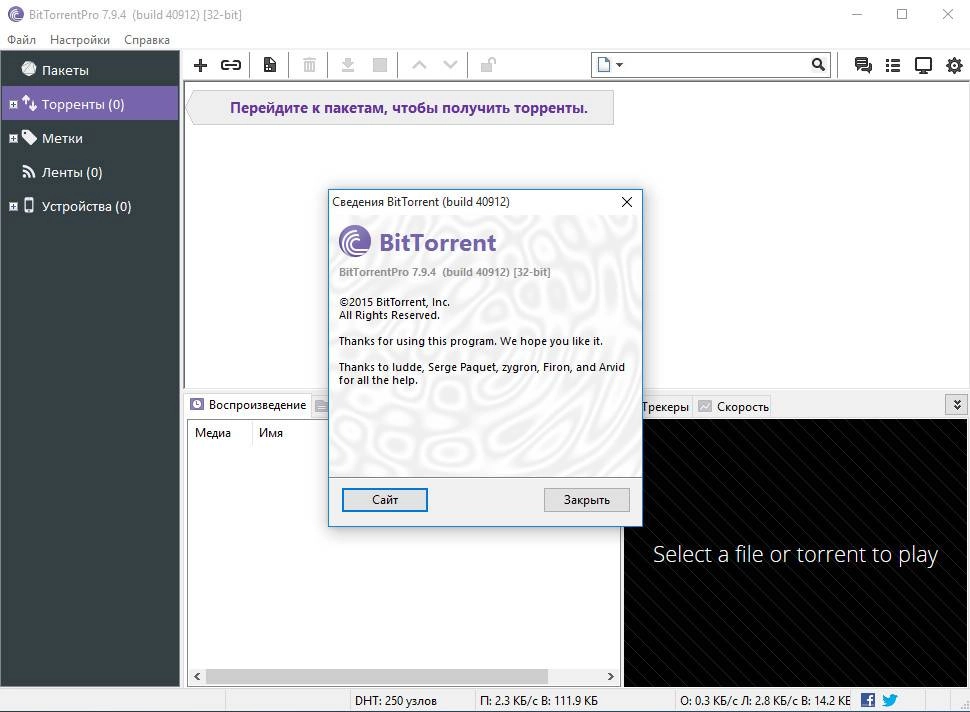Open search provider dropdown arrow
The width and height of the screenshot is (970, 712).
pyautogui.click(x=619, y=64)
